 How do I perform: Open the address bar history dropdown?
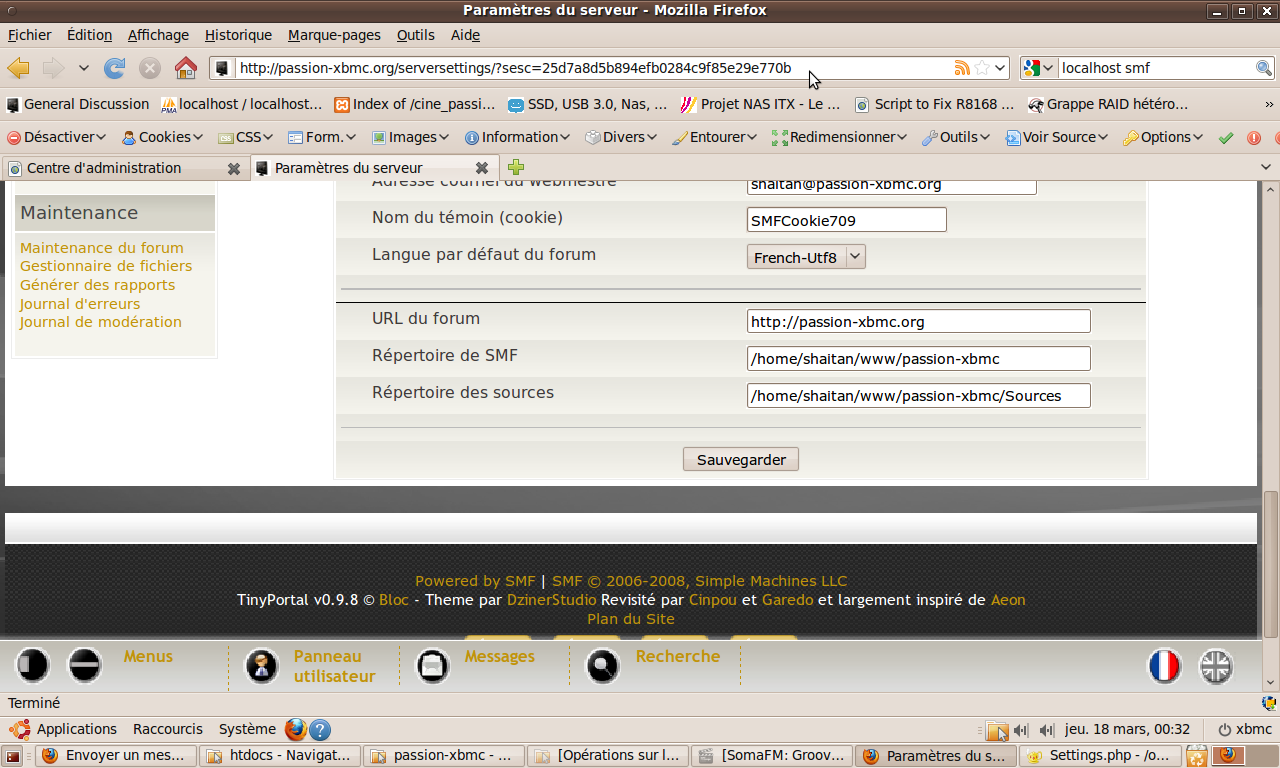1000,68
